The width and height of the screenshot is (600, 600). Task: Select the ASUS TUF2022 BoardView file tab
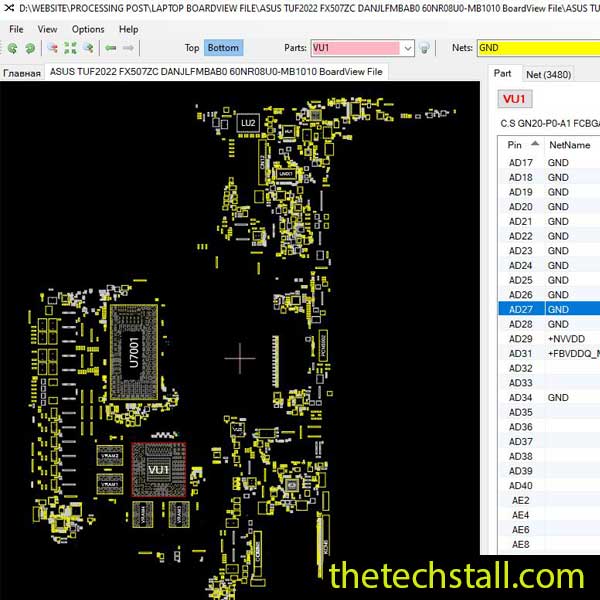tap(216, 72)
